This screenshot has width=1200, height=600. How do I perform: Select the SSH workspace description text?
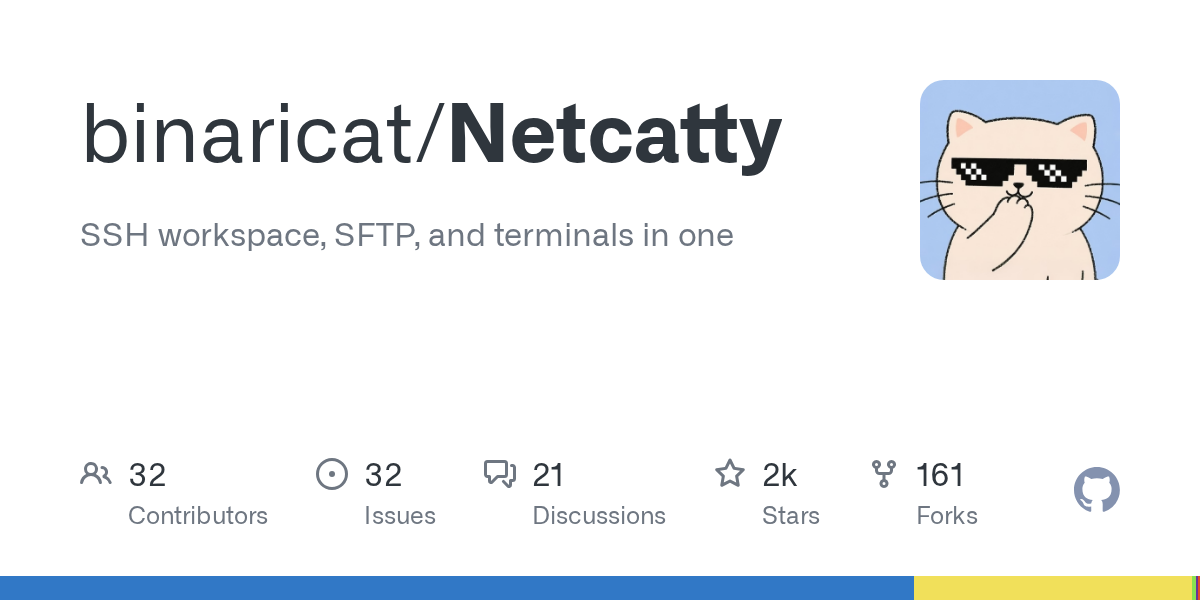(407, 236)
